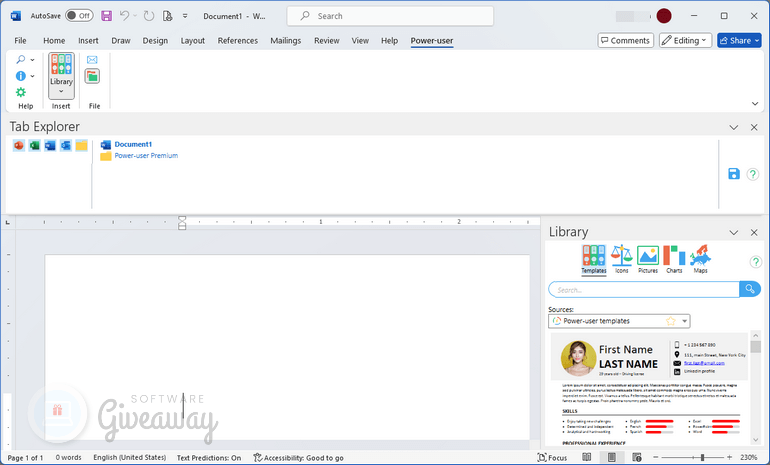Screen dimensions: 770x465
Task: Click the Outlook icon in Tab Explorer
Action: coord(66,145)
